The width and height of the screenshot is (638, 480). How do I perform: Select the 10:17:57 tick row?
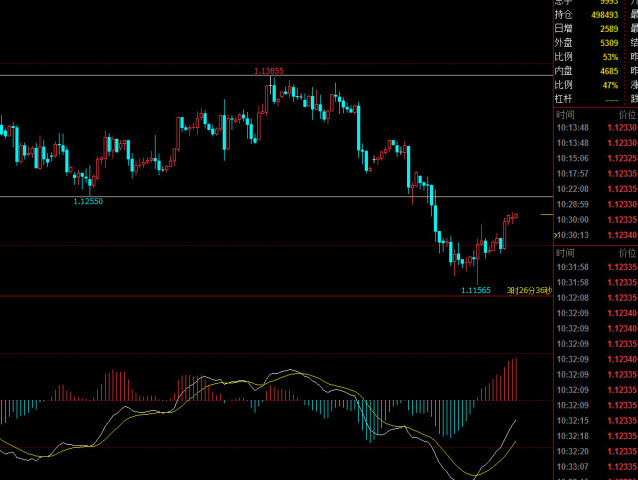[595, 173]
